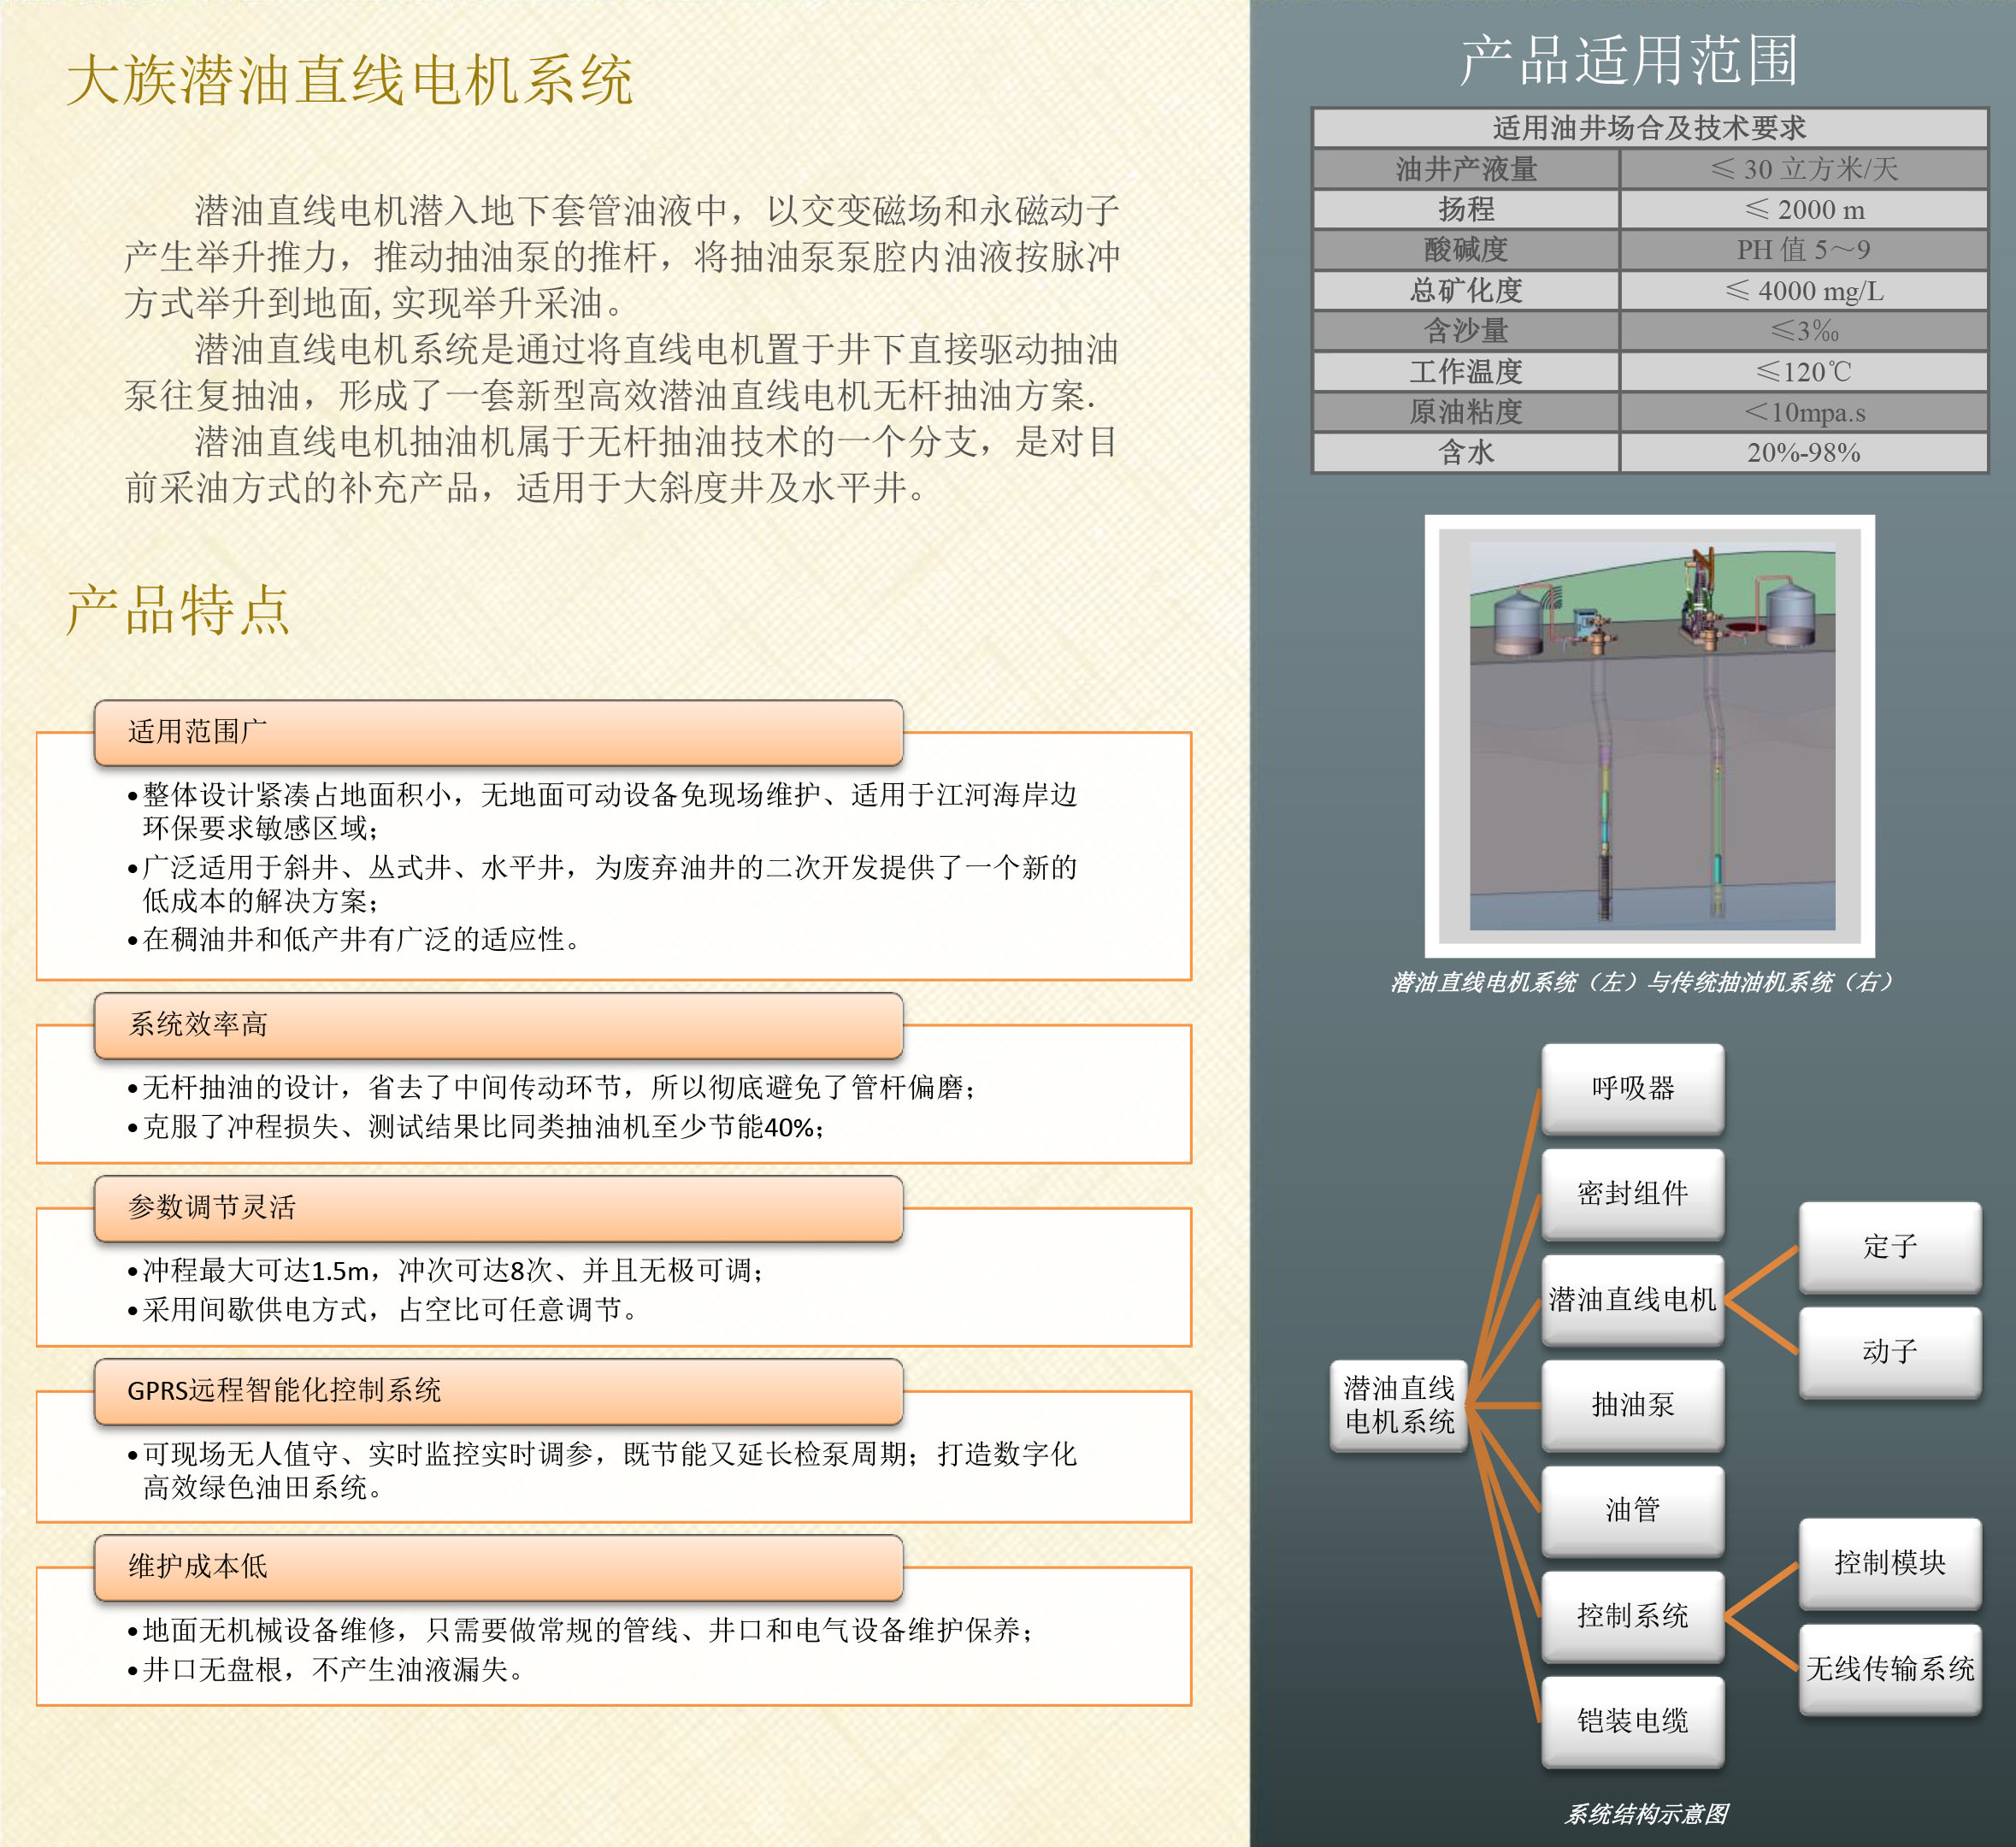Click the 系统结构示意图 caption

(1647, 1814)
